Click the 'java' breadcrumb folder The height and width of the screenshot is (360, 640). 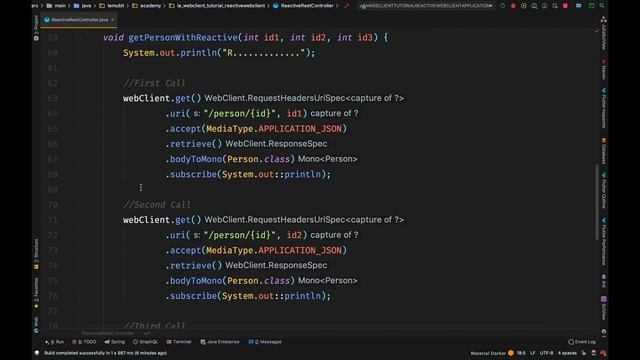[82, 6]
